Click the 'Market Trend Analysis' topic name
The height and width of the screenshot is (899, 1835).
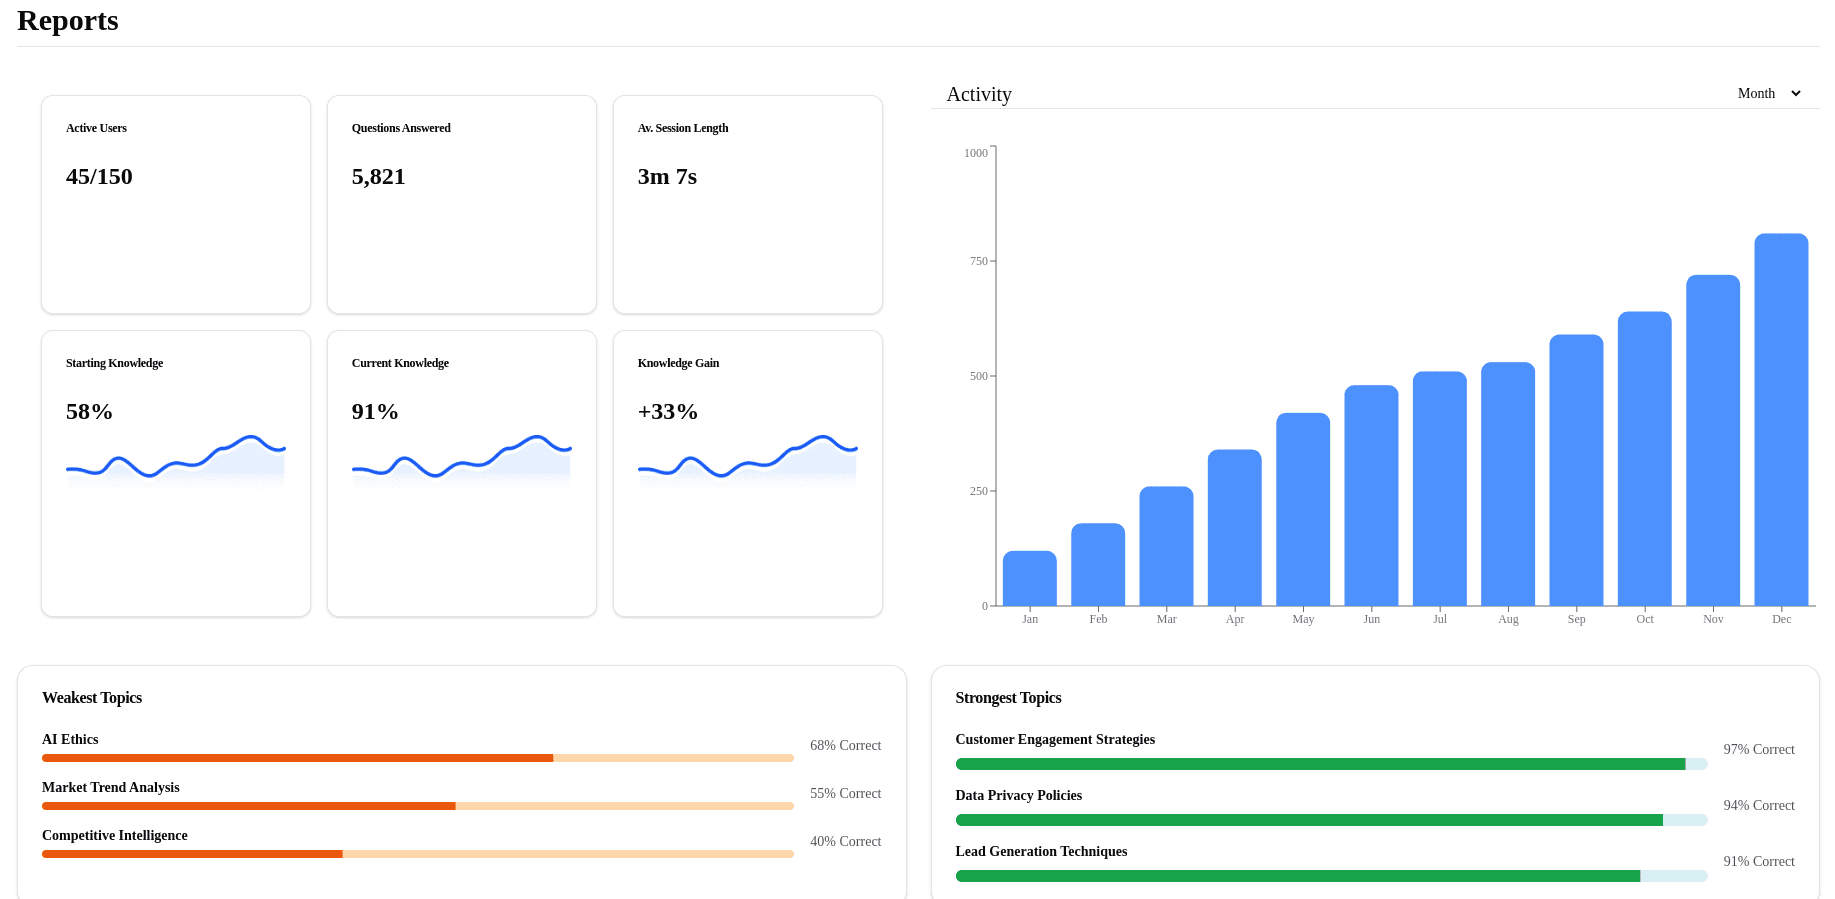(x=111, y=787)
